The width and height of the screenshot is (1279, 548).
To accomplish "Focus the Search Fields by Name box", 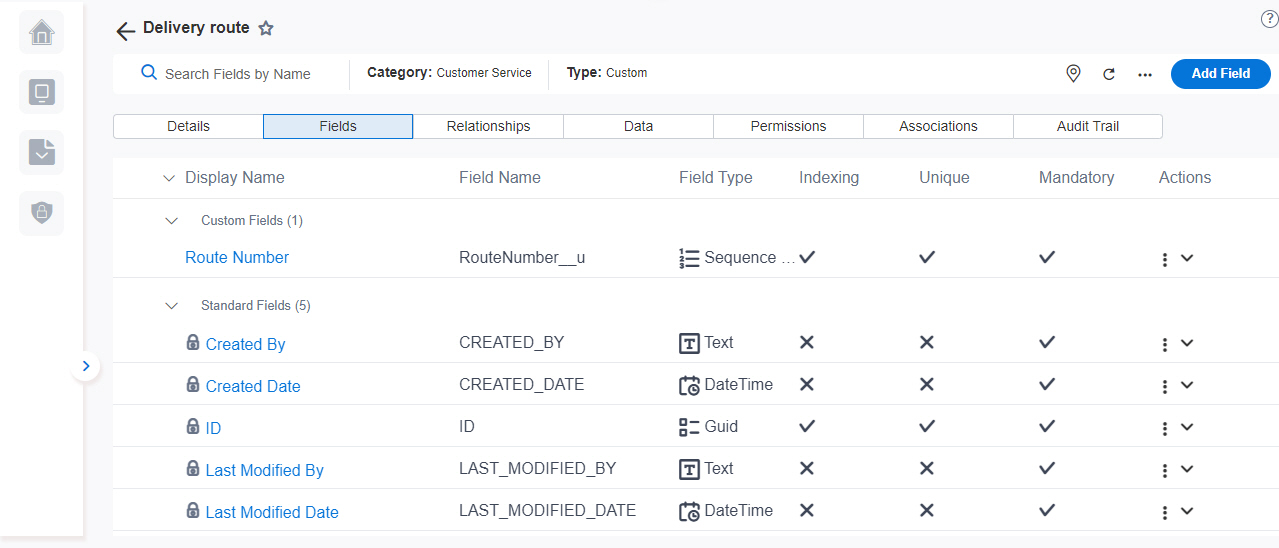I will [x=238, y=74].
